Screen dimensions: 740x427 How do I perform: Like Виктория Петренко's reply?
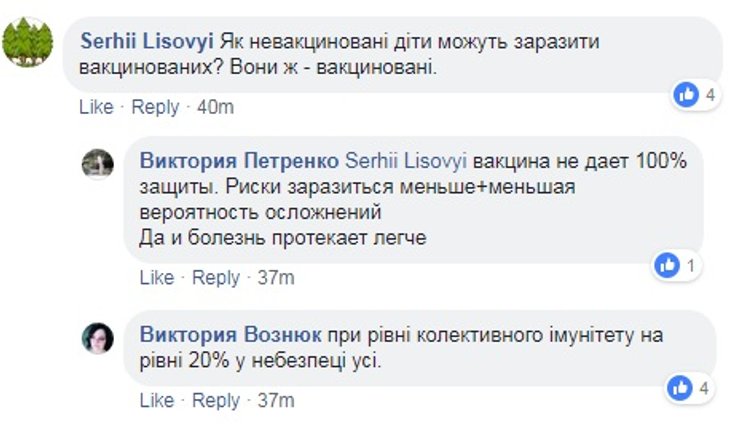156,278
